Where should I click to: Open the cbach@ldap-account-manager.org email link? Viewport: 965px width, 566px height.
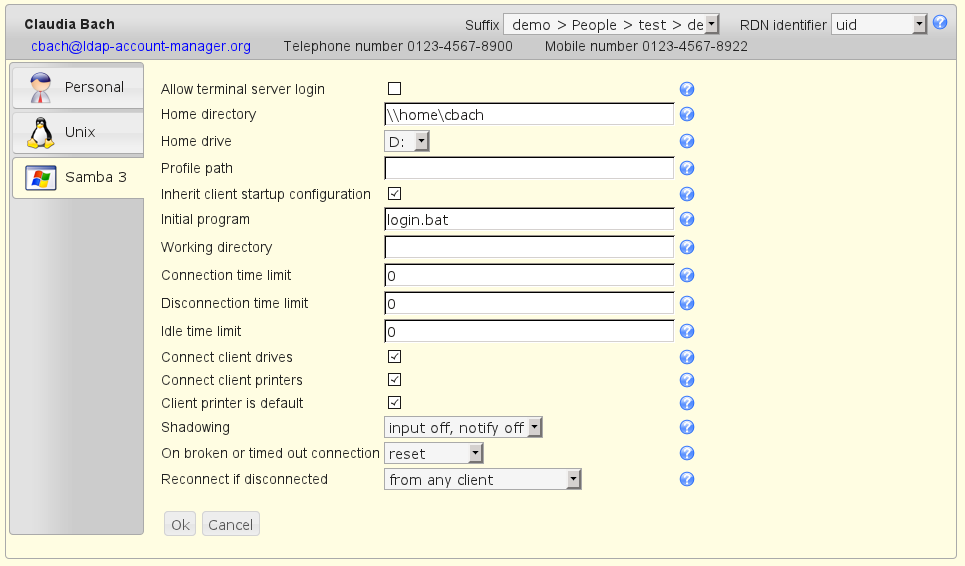[x=141, y=47]
